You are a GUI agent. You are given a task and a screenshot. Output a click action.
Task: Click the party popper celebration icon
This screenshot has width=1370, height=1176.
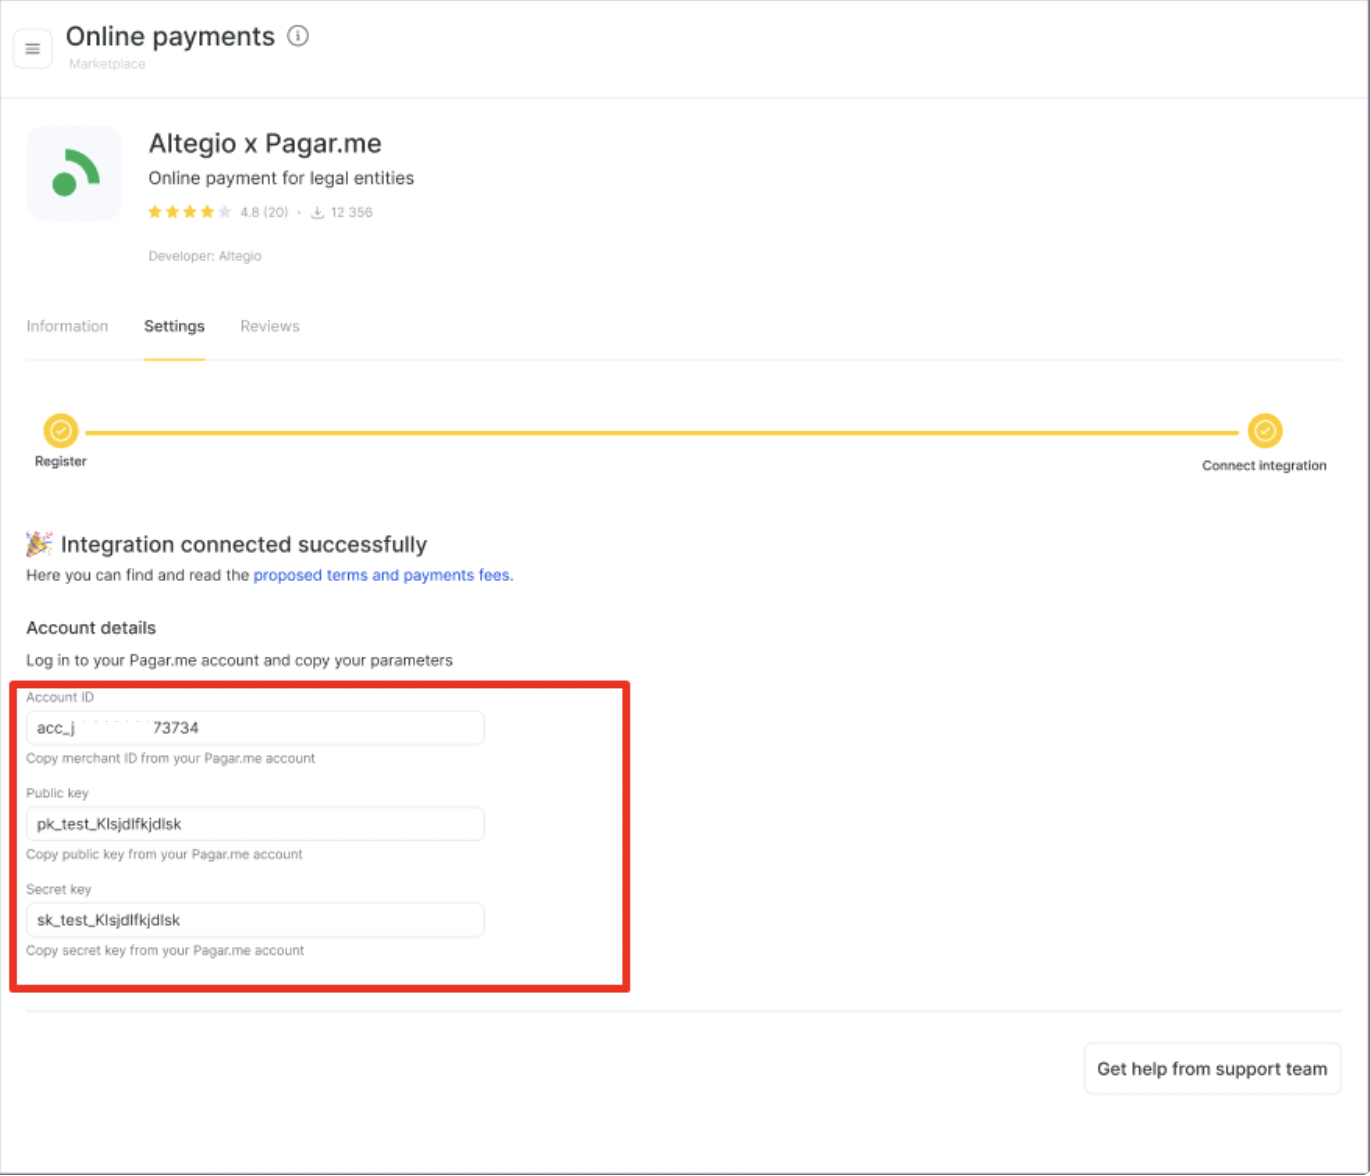pyautogui.click(x=39, y=544)
